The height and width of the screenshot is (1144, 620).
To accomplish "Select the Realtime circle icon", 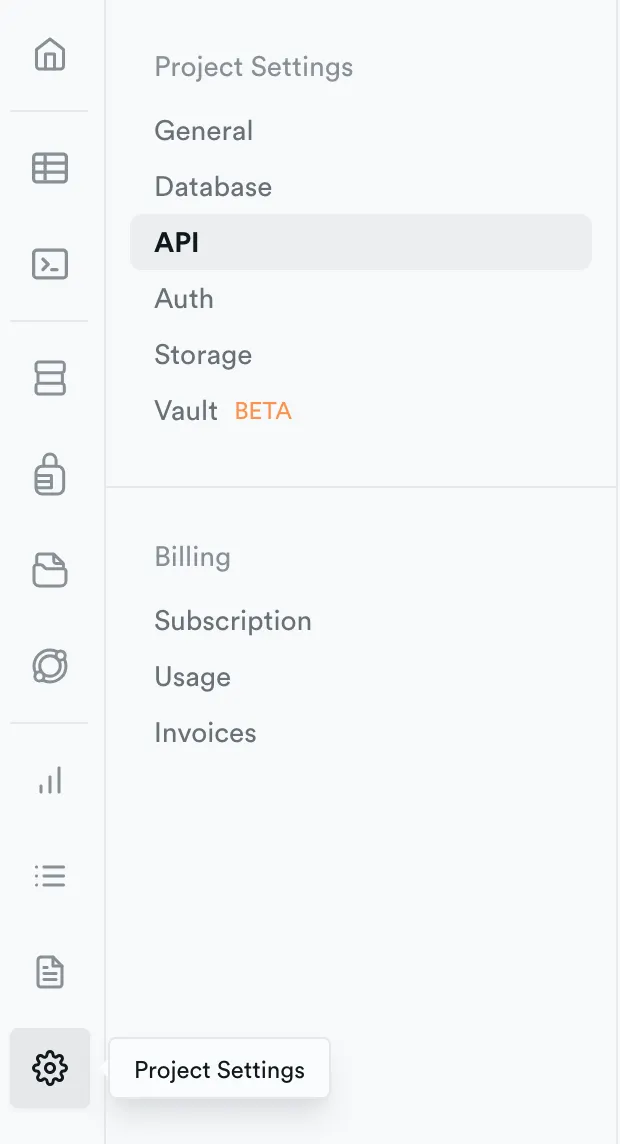I will (x=49, y=666).
